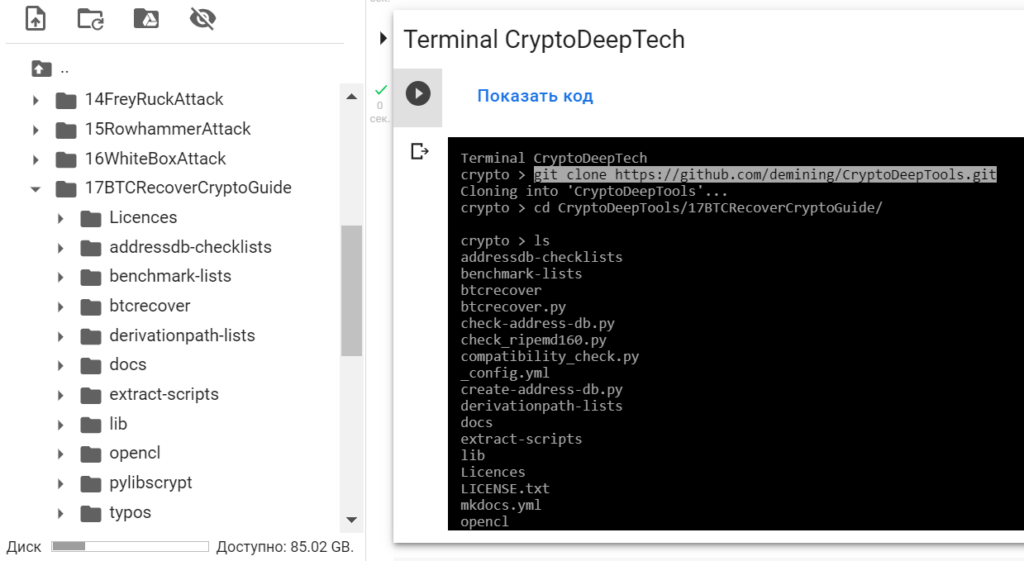Click the upload file icon
This screenshot has height=561, width=1024.
[35, 18]
